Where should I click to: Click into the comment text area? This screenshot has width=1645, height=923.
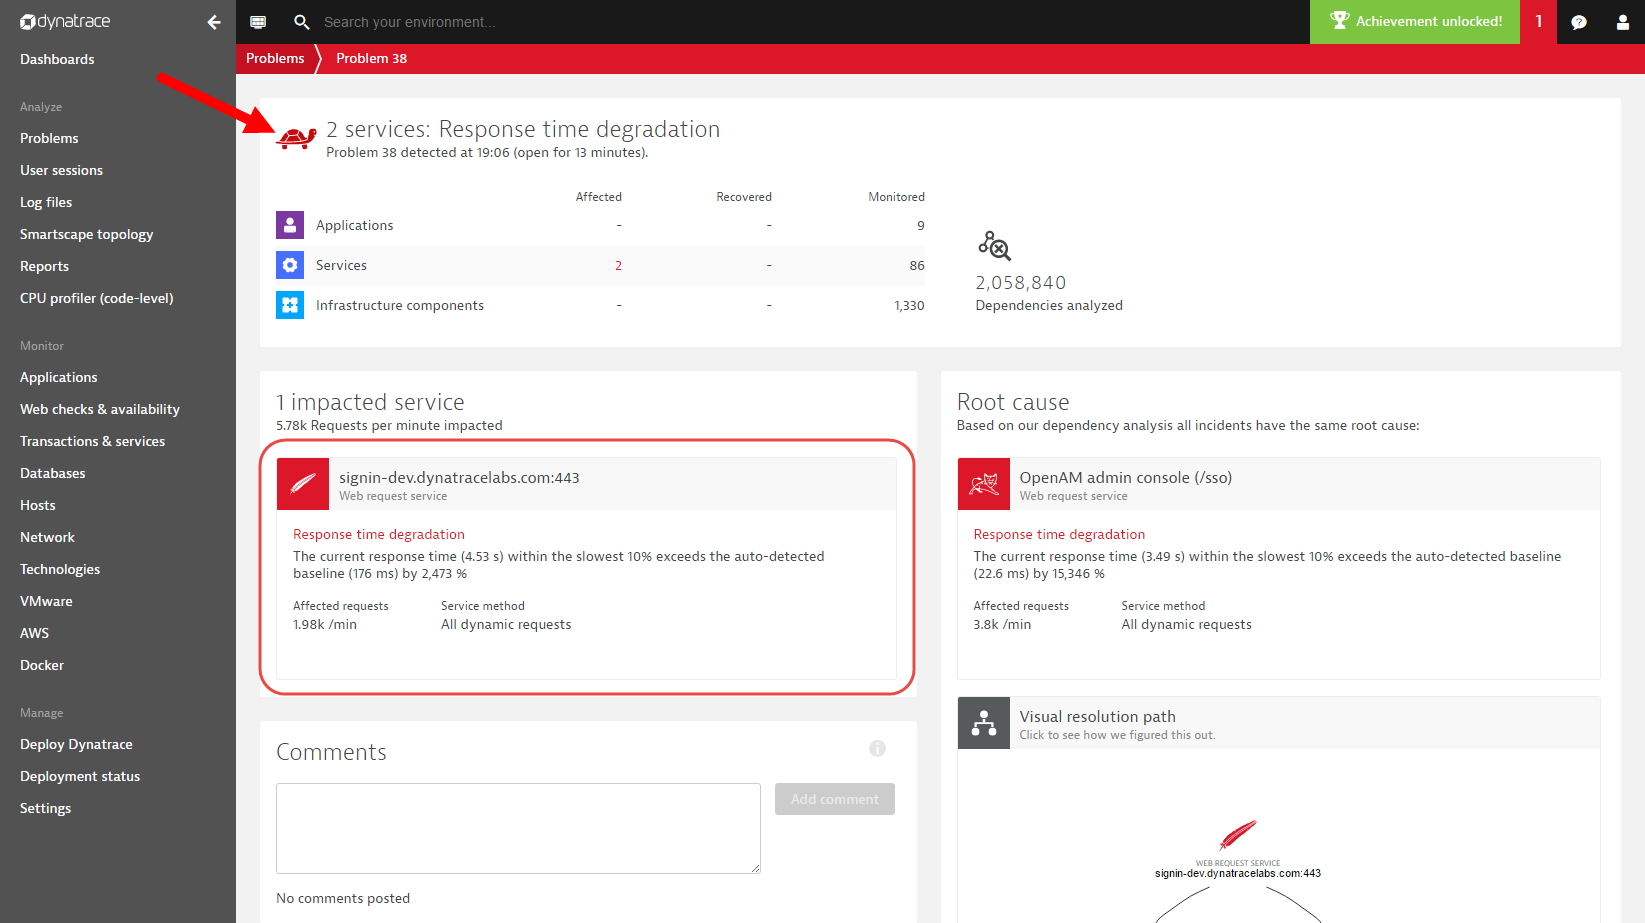tap(518, 828)
